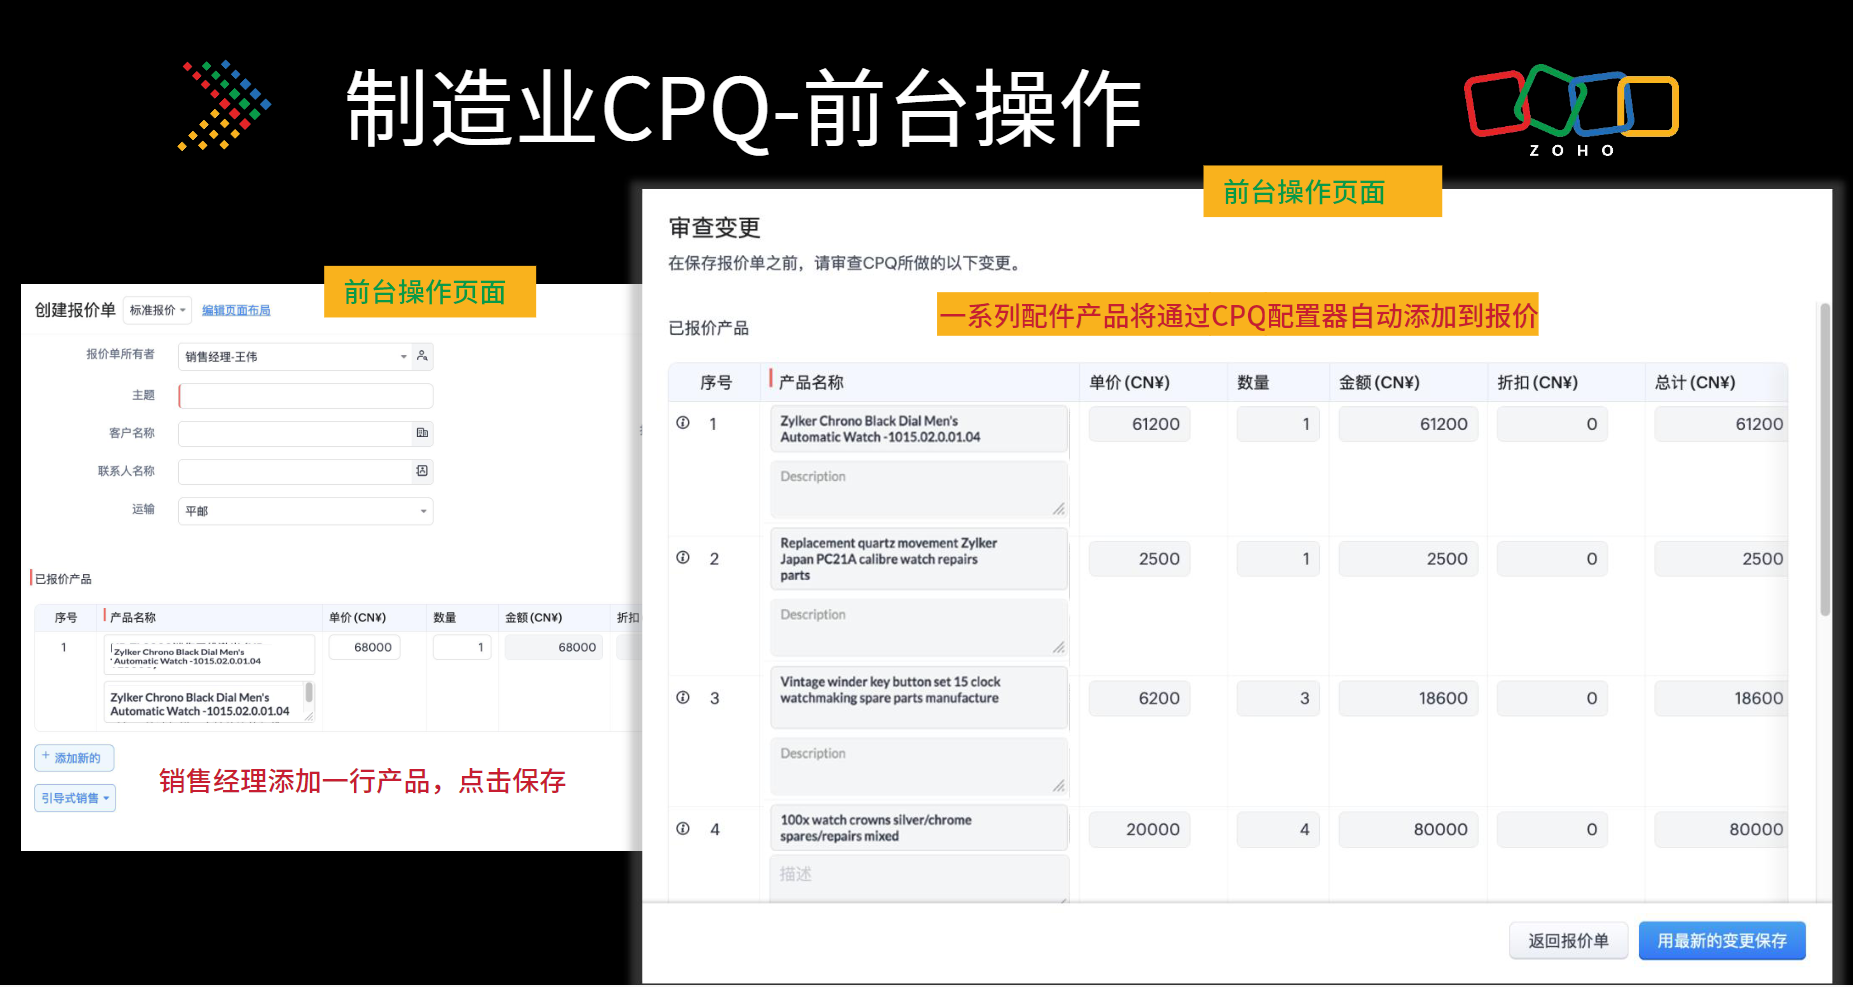Viewport: 1853px width, 987px height.
Task: Click the info icon for row 4
Action: click(683, 829)
